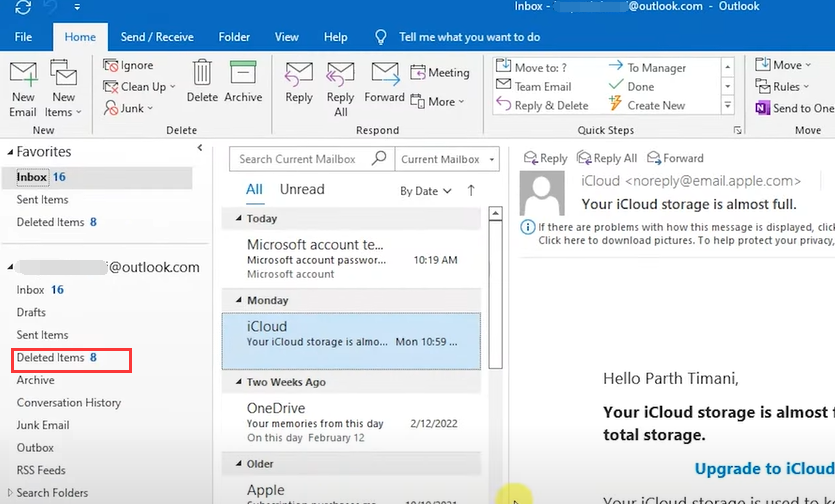The width and height of the screenshot is (835, 504).
Task: Click the Ignore conversation icon
Action: pos(111,66)
